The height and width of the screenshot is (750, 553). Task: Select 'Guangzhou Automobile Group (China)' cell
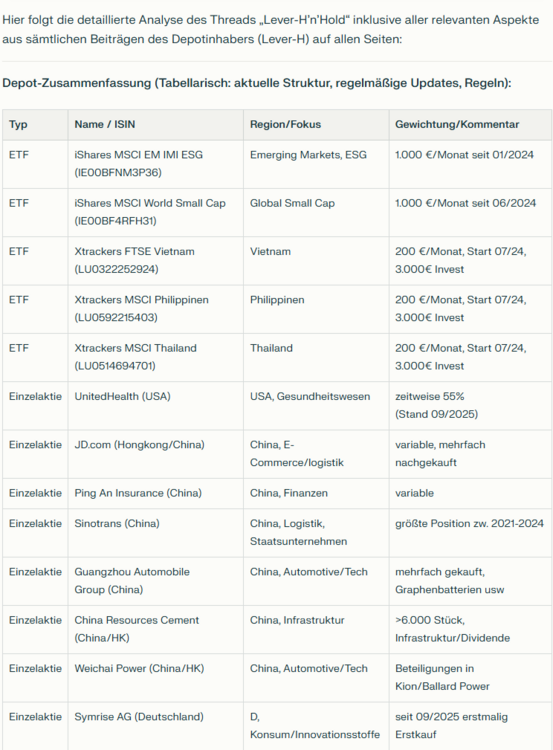click(155, 581)
